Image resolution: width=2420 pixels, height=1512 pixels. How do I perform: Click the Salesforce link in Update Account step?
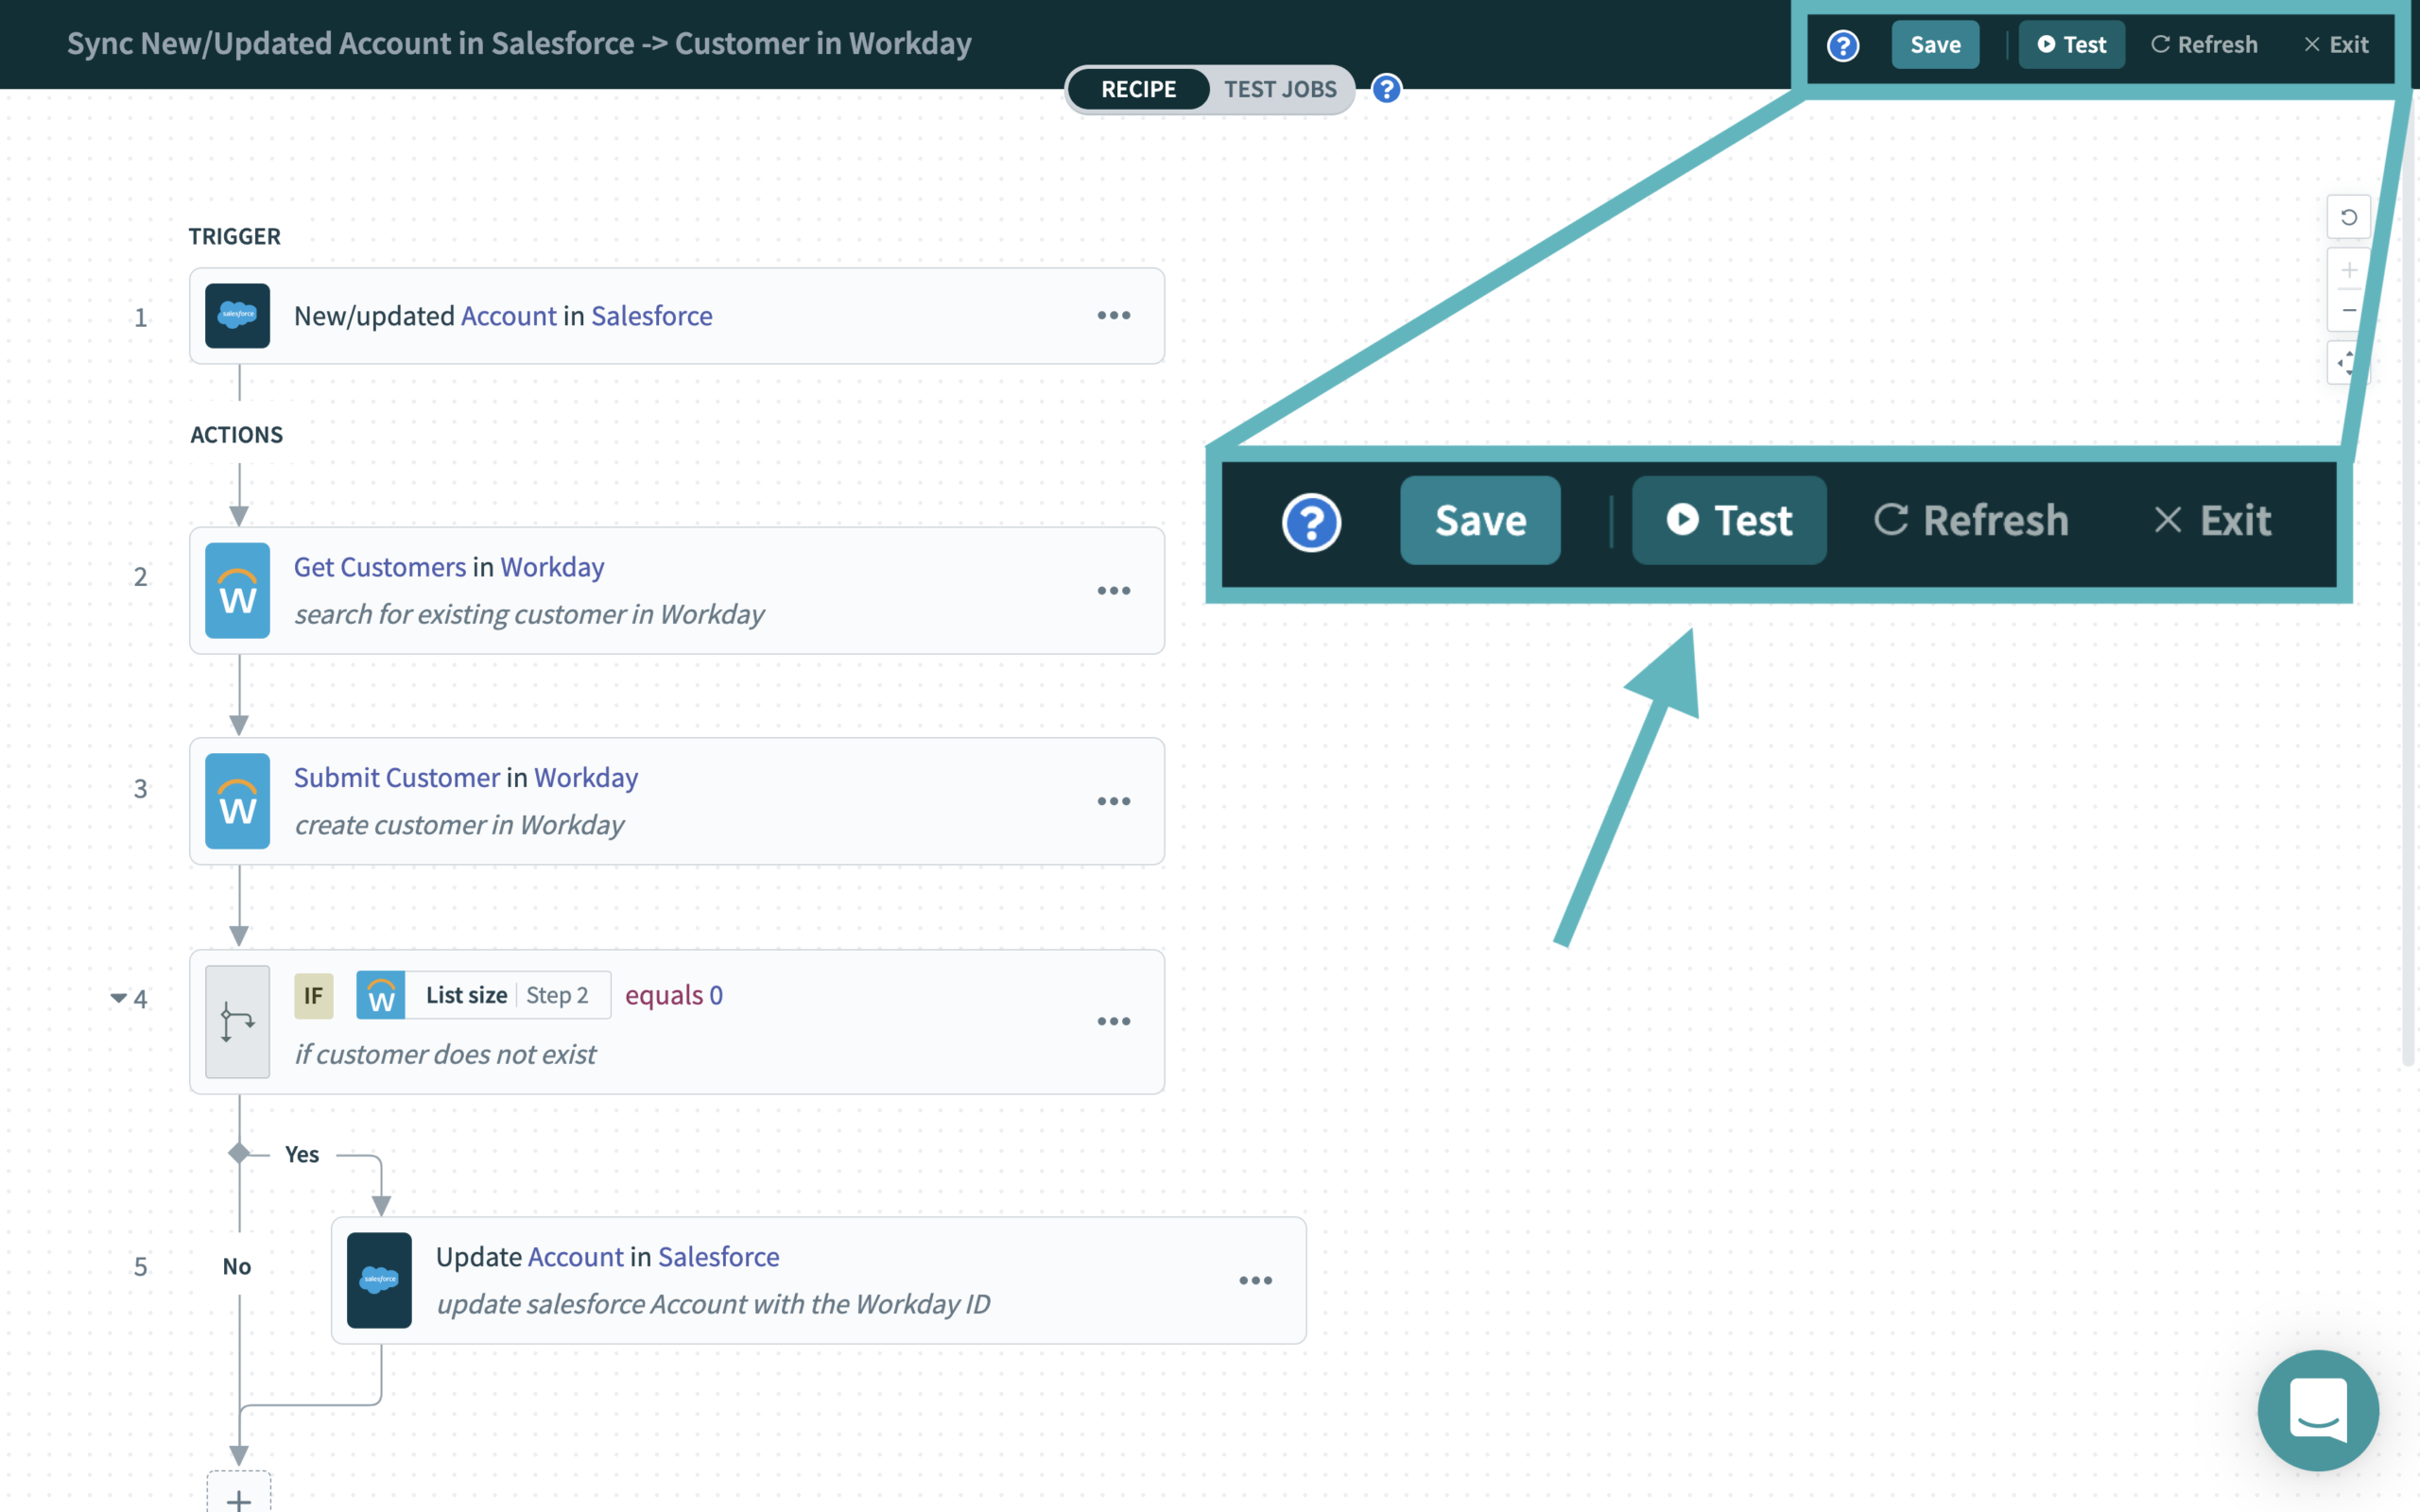(718, 1257)
